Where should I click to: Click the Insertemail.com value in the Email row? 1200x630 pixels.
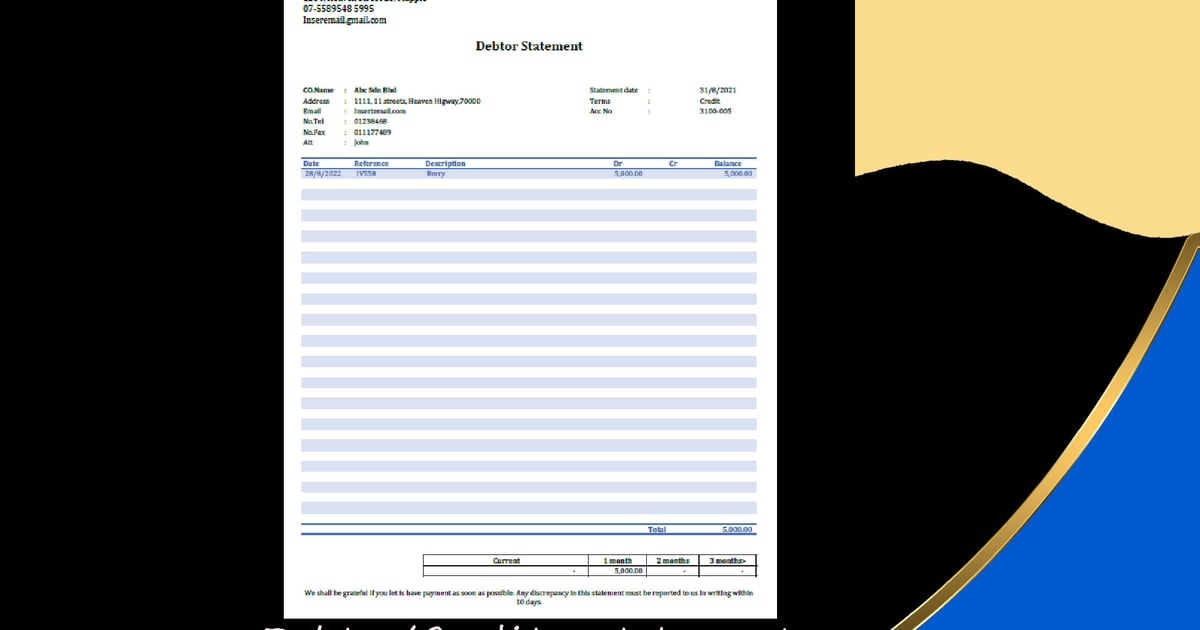(380, 111)
